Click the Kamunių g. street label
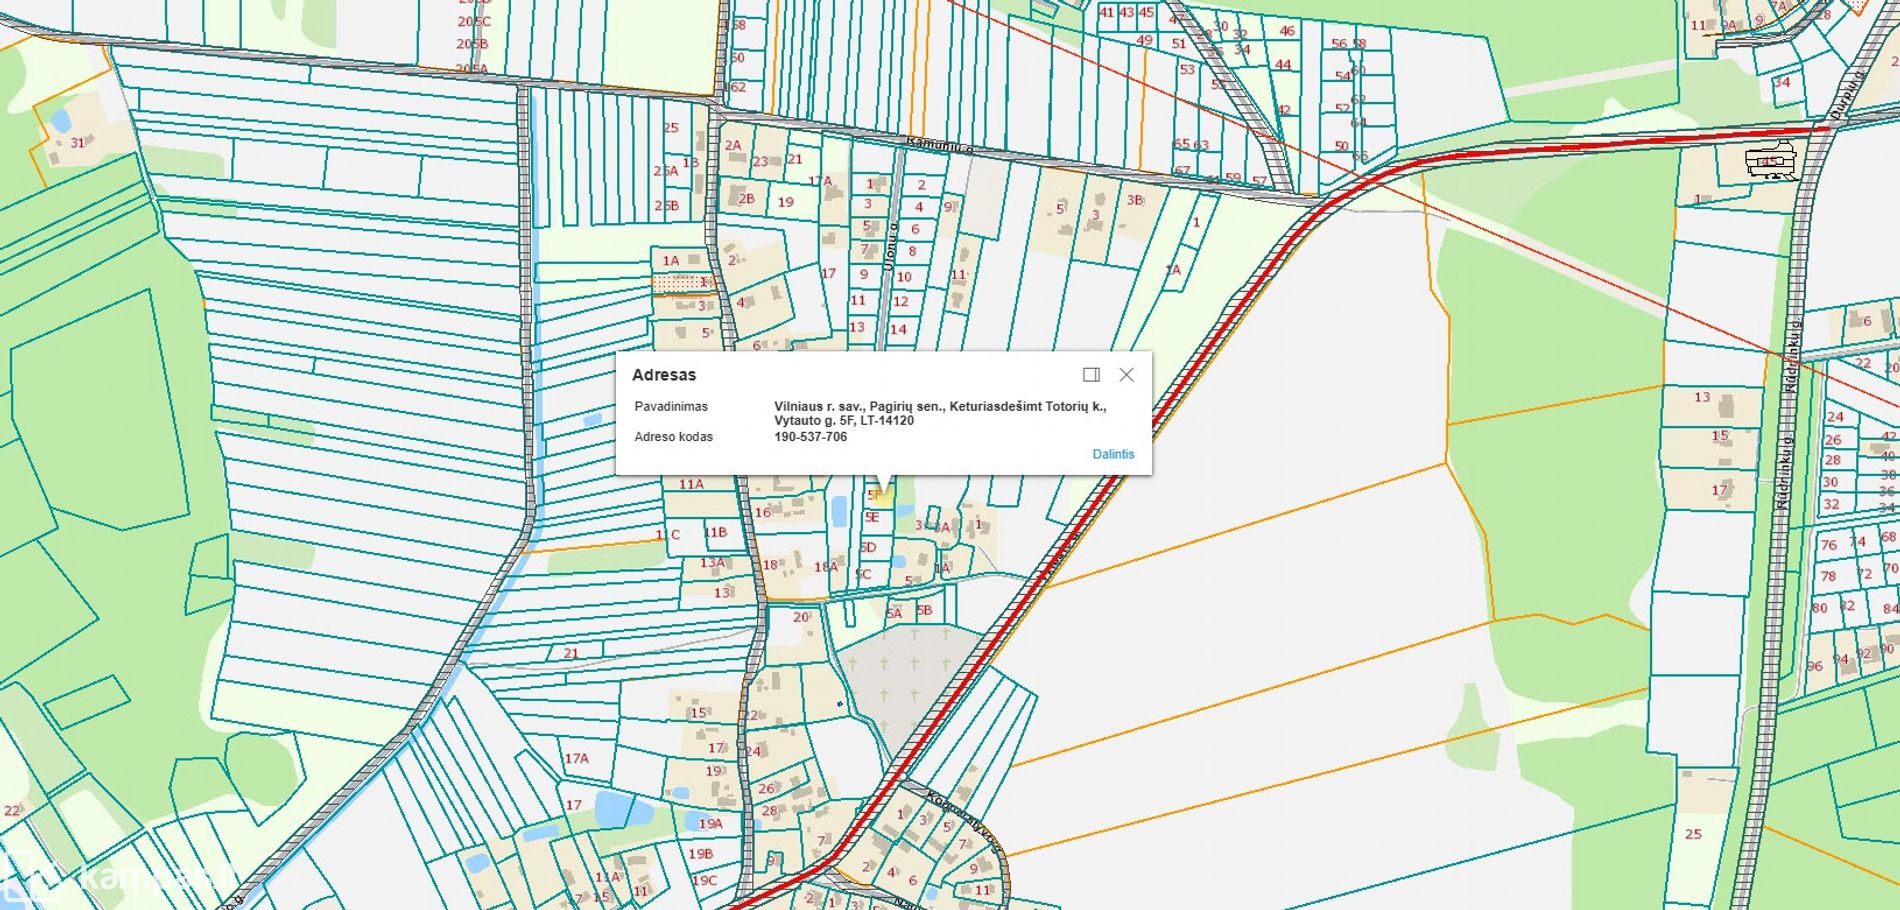The width and height of the screenshot is (1900, 910). [x=938, y=146]
